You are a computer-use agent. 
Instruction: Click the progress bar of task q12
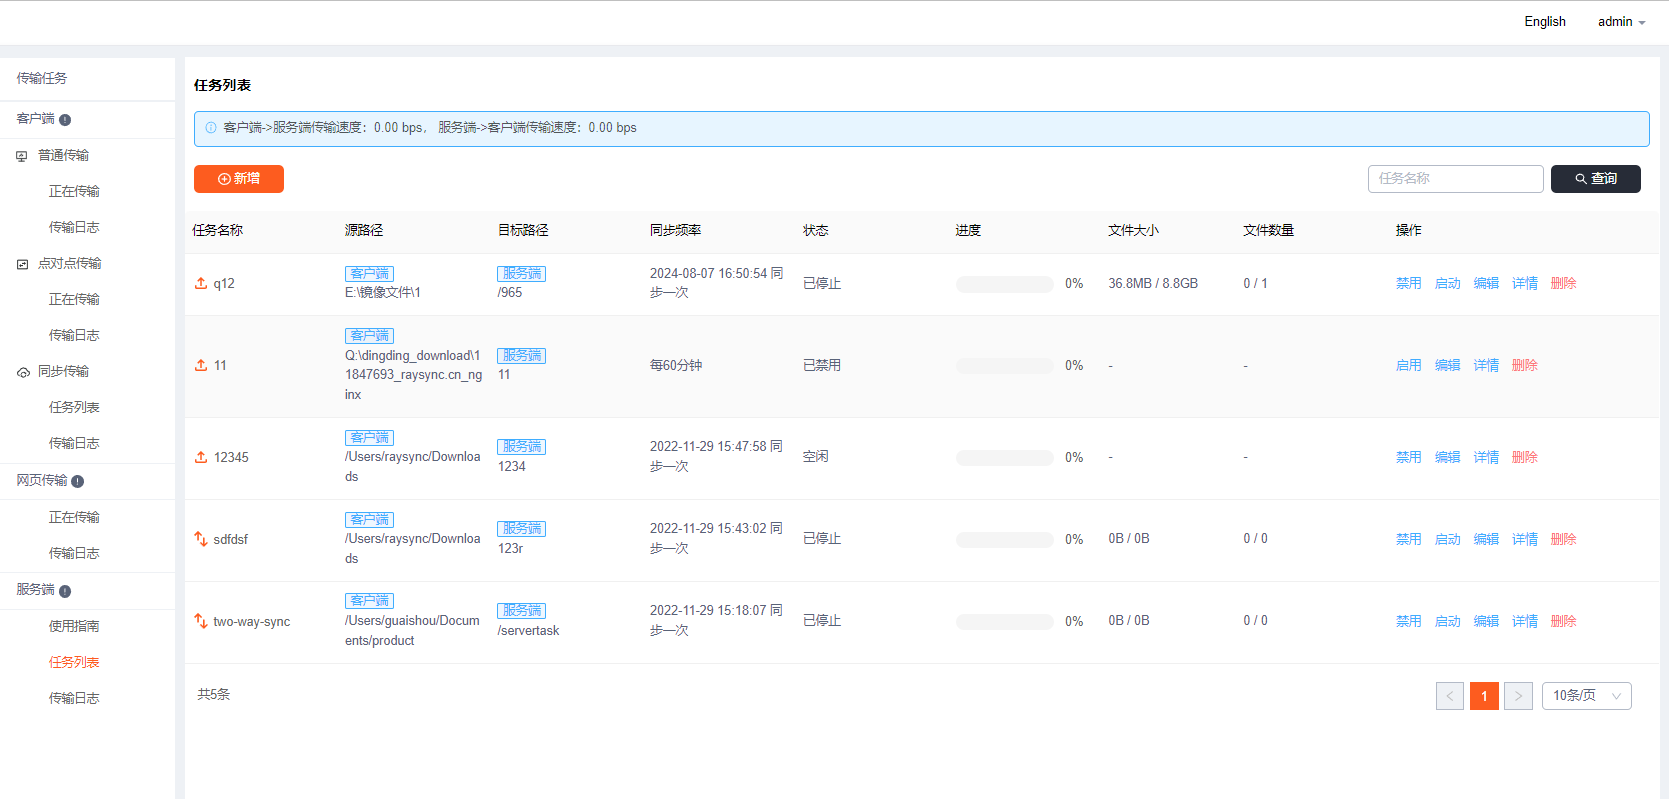pyautogui.click(x=1004, y=284)
